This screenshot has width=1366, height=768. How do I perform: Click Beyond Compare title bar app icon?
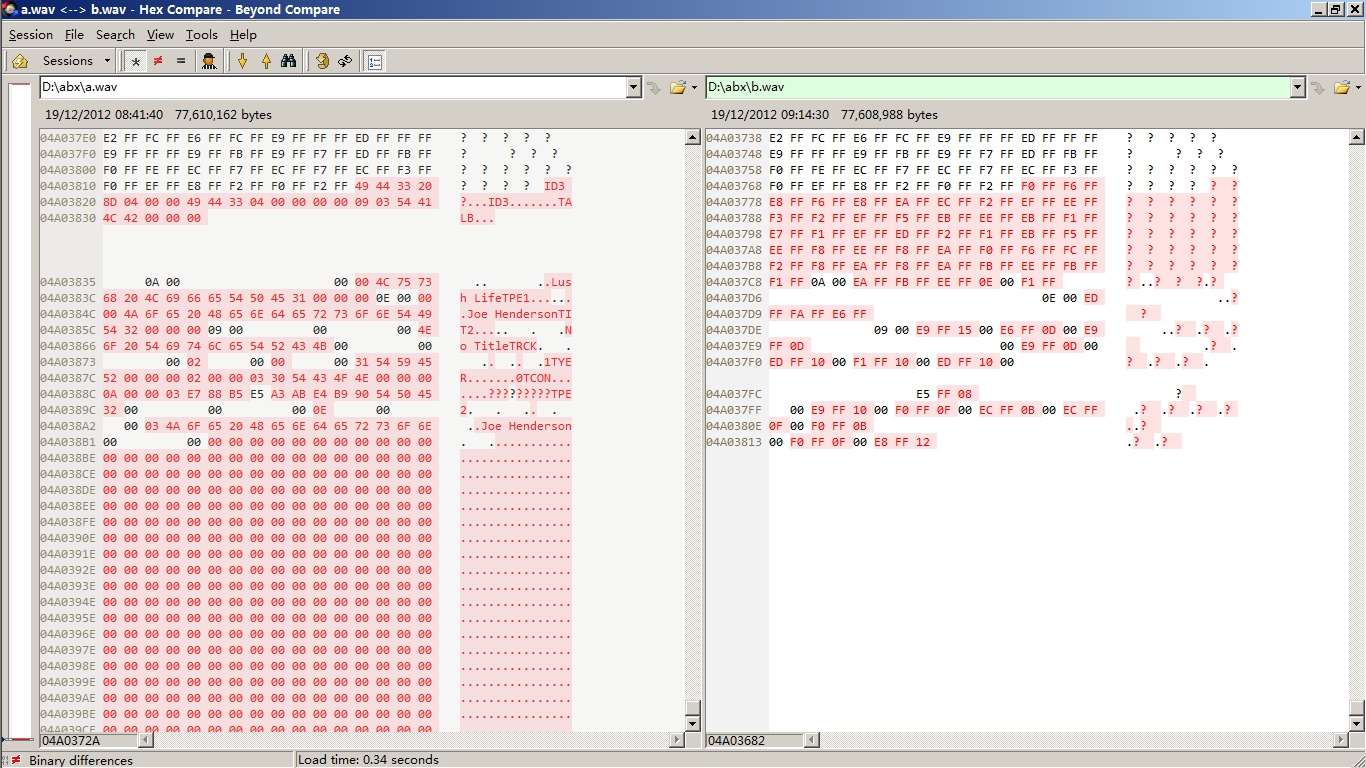click(10, 9)
